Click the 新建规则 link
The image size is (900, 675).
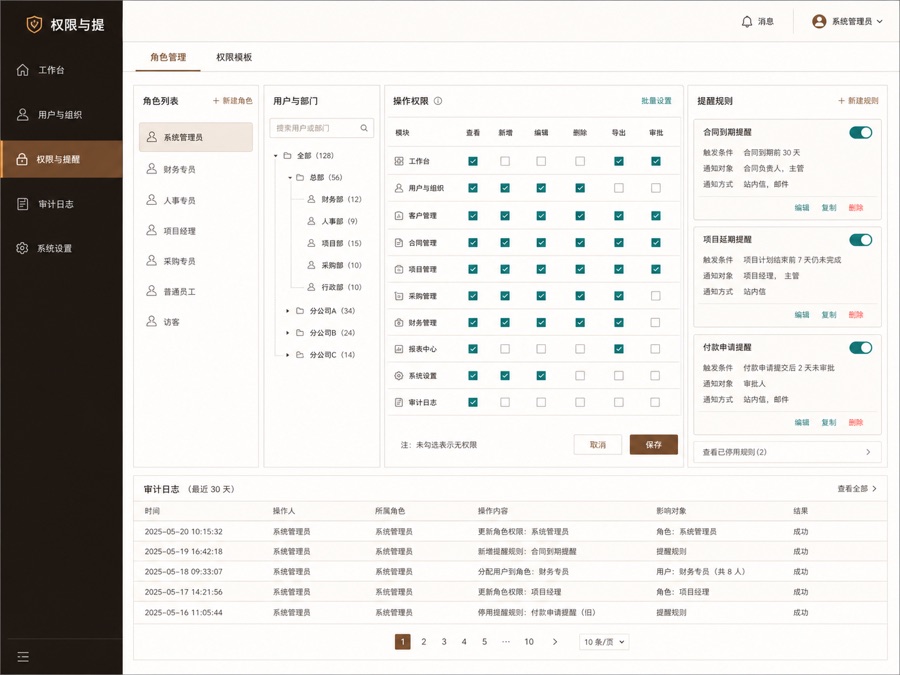tap(858, 100)
